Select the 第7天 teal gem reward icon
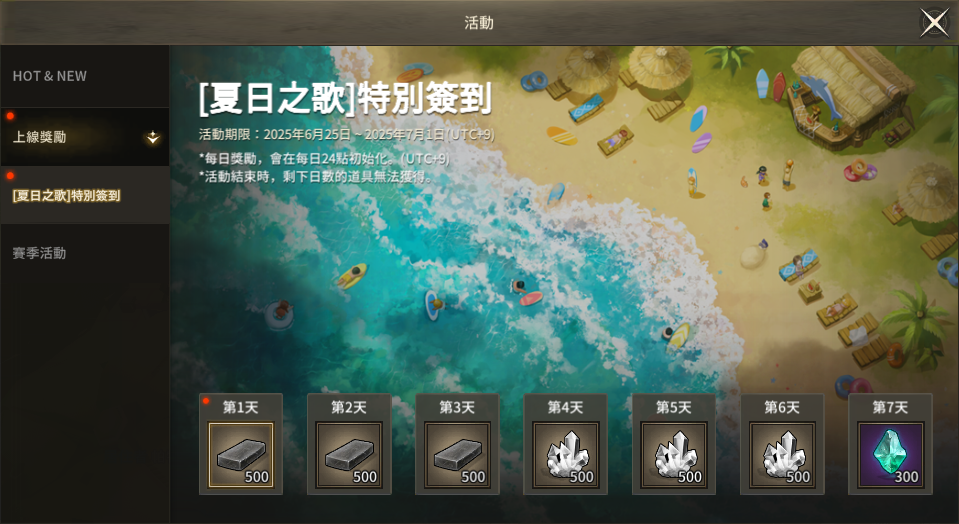Screen dimensions: 959x524 (x=890, y=455)
